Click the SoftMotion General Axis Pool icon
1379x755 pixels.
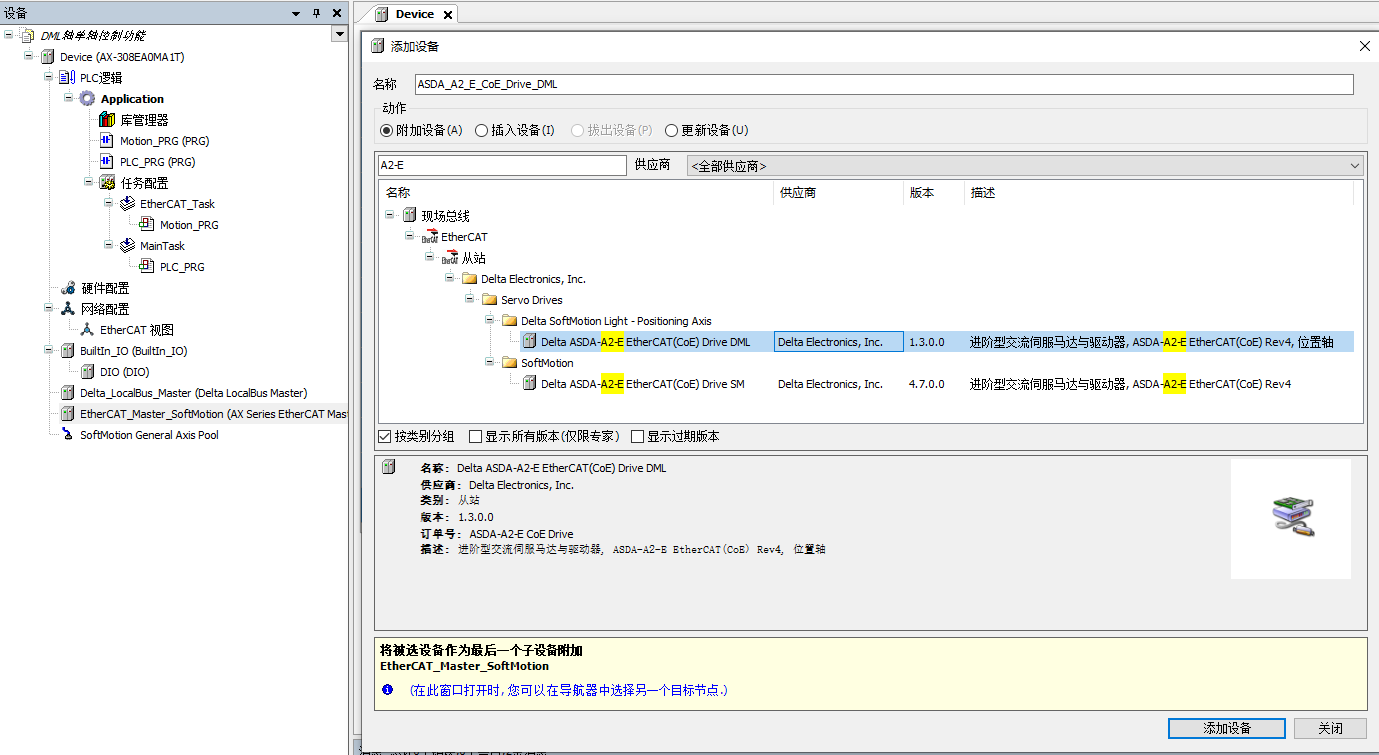pos(68,435)
